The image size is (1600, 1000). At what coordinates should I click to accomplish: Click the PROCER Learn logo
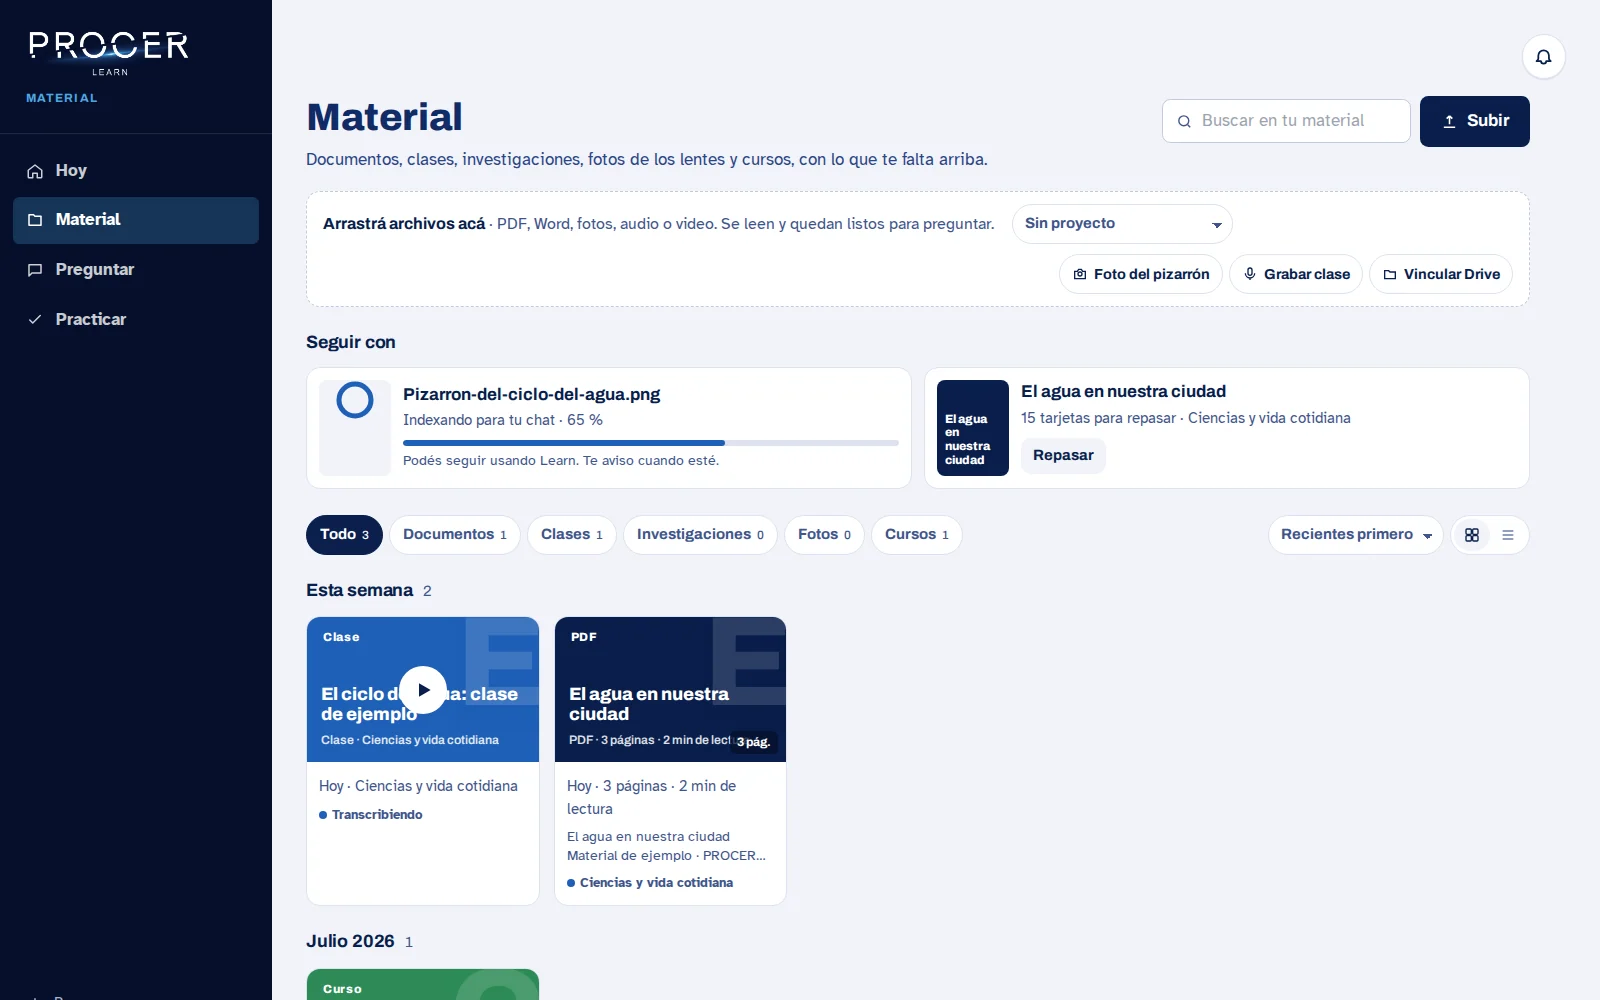tap(108, 54)
